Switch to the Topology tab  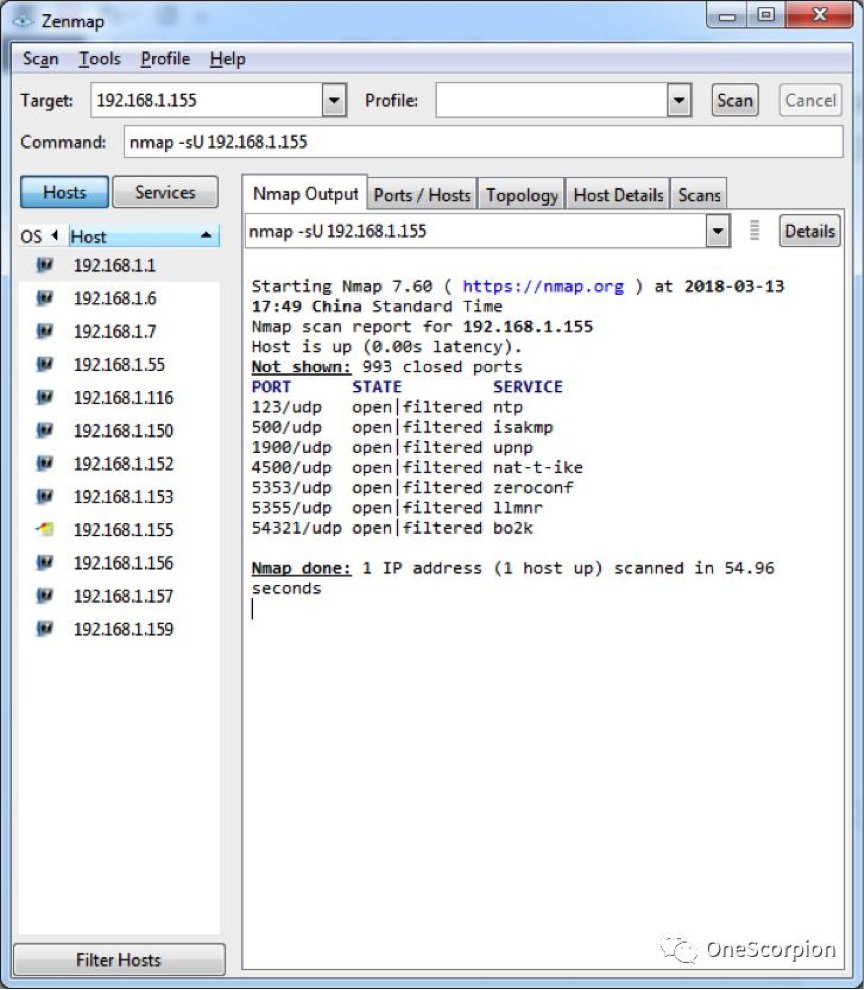pos(522,195)
